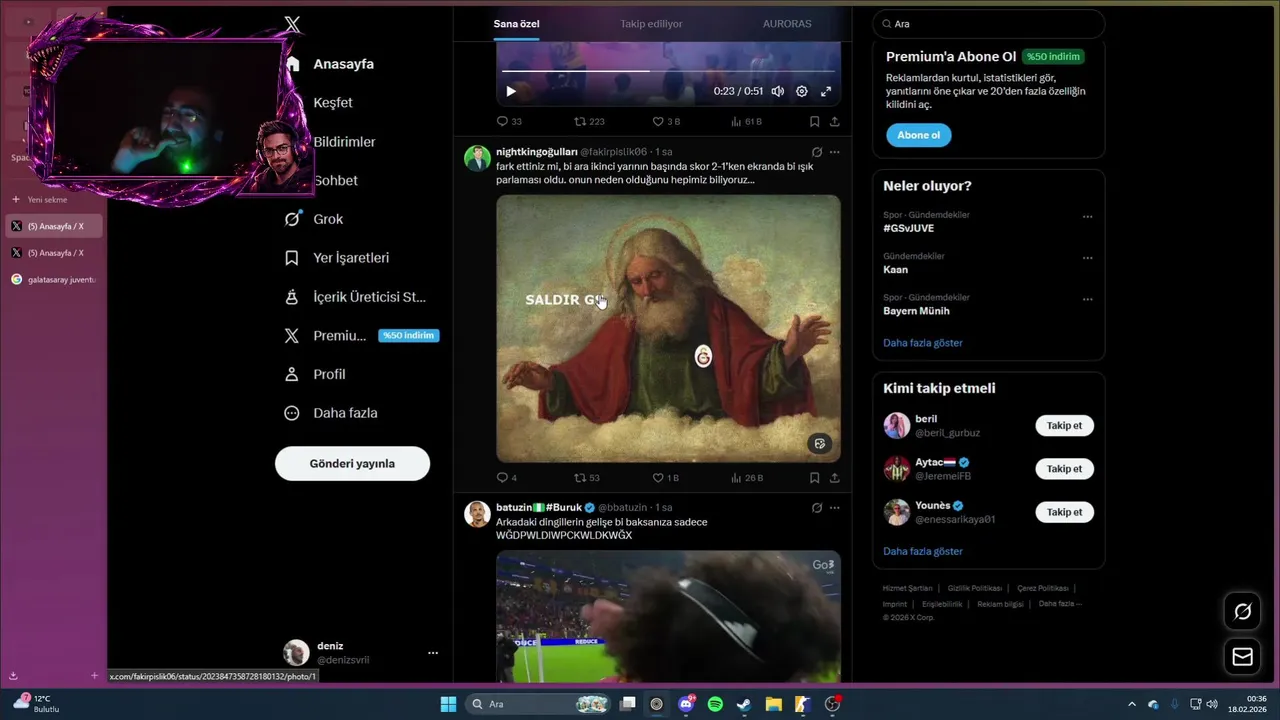Image resolution: width=1280 pixels, height=720 pixels.
Task: Follow Aytac with Takip et
Action: pyautogui.click(x=1064, y=469)
